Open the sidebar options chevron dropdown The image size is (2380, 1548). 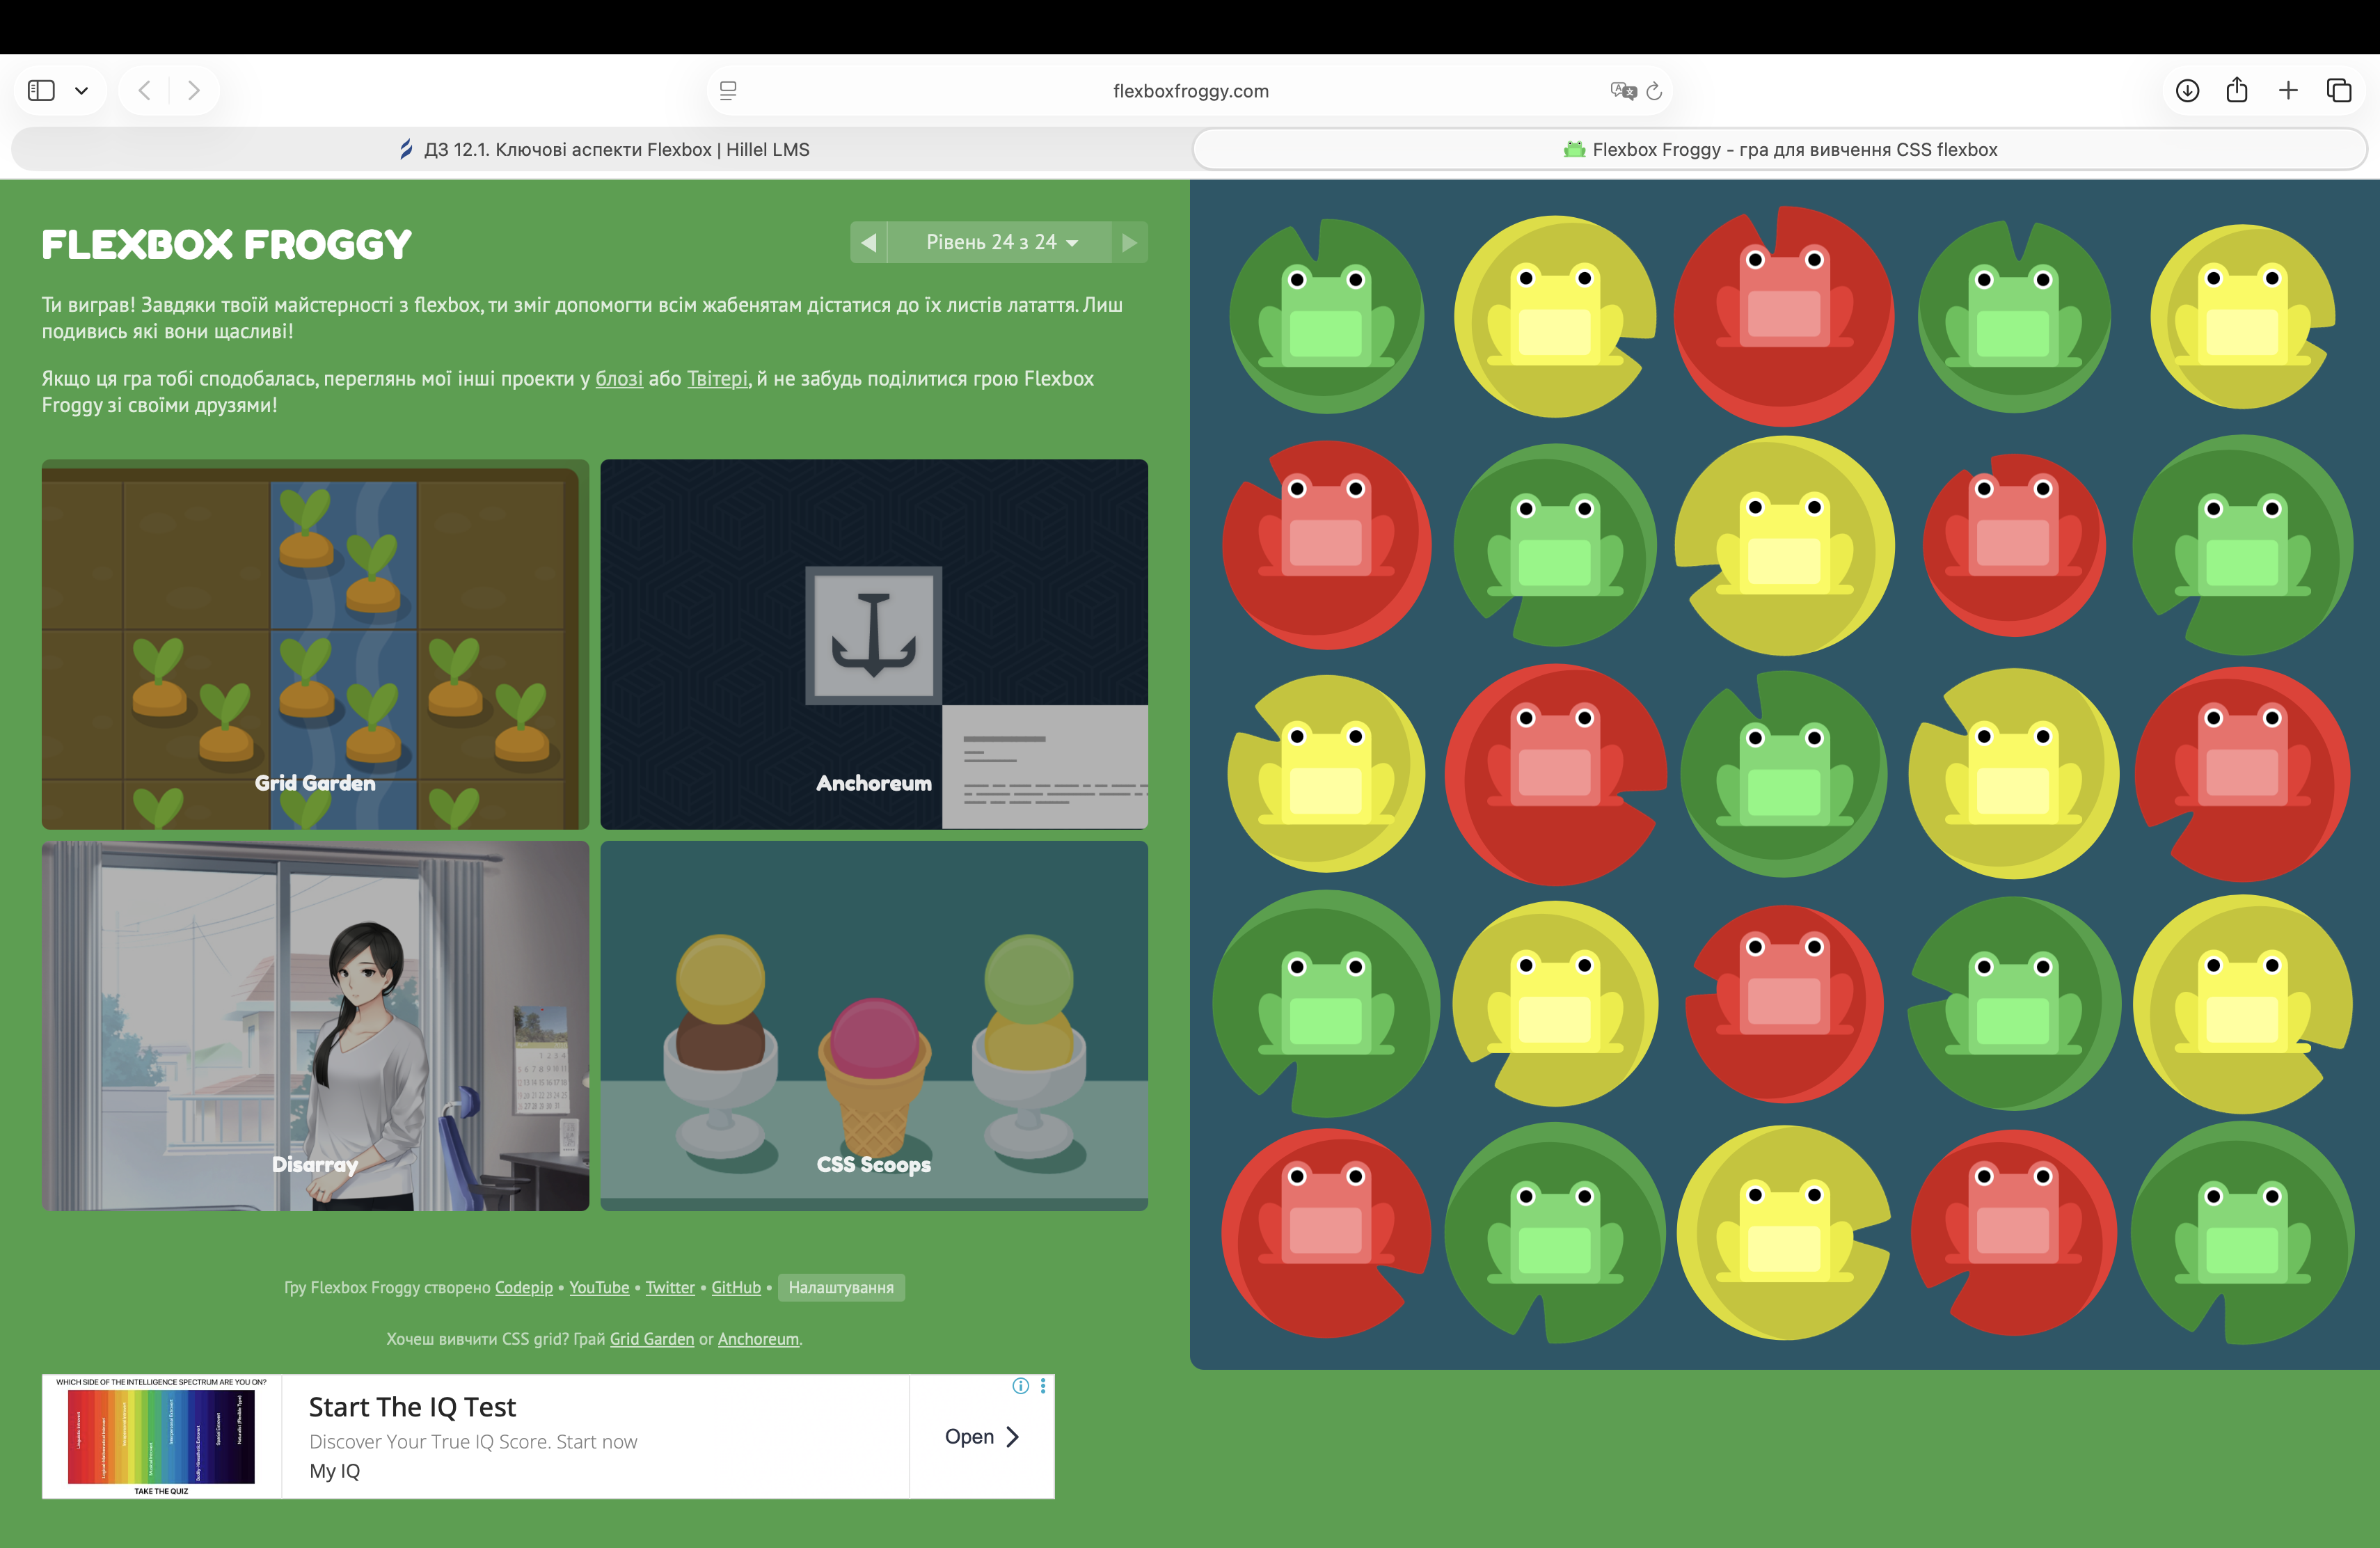point(82,91)
